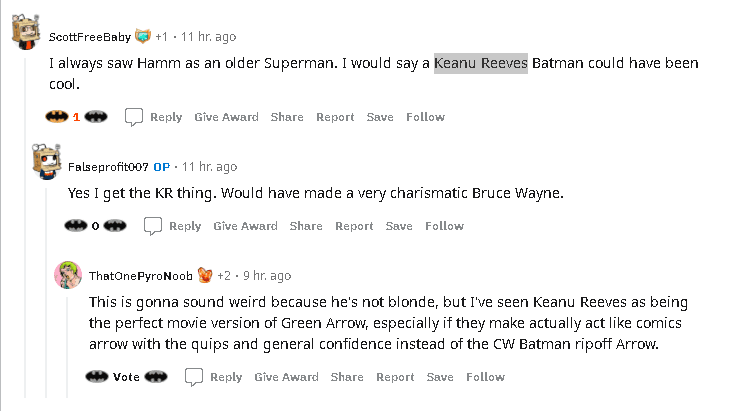
Task: Share Falseprofit007's comment
Action: 306,226
